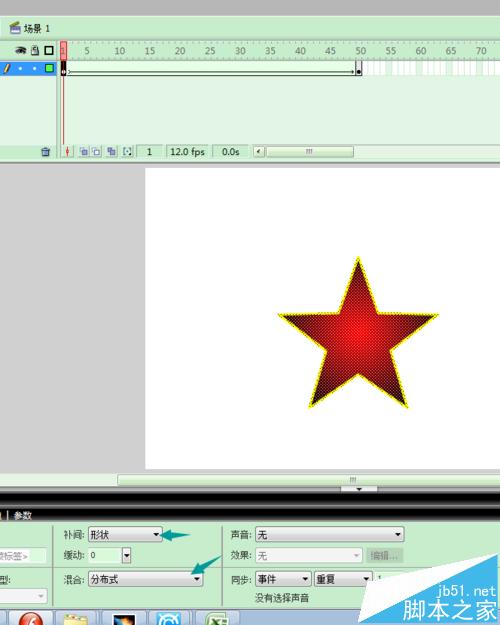Select the layer's pencil edit icon
This screenshot has height=625, width=500.
tap(6, 68)
